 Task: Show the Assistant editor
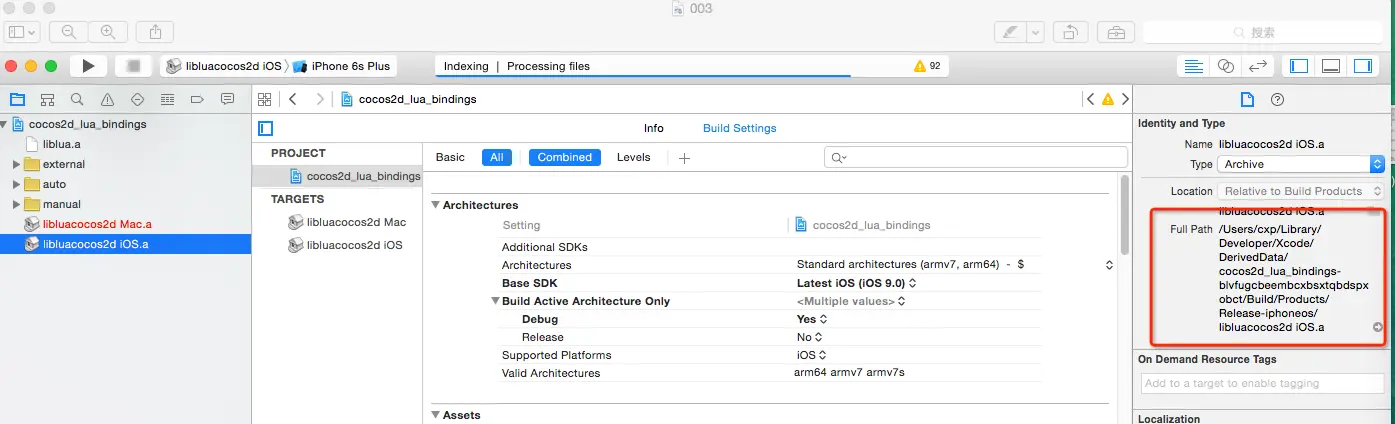pyautogui.click(x=1226, y=66)
